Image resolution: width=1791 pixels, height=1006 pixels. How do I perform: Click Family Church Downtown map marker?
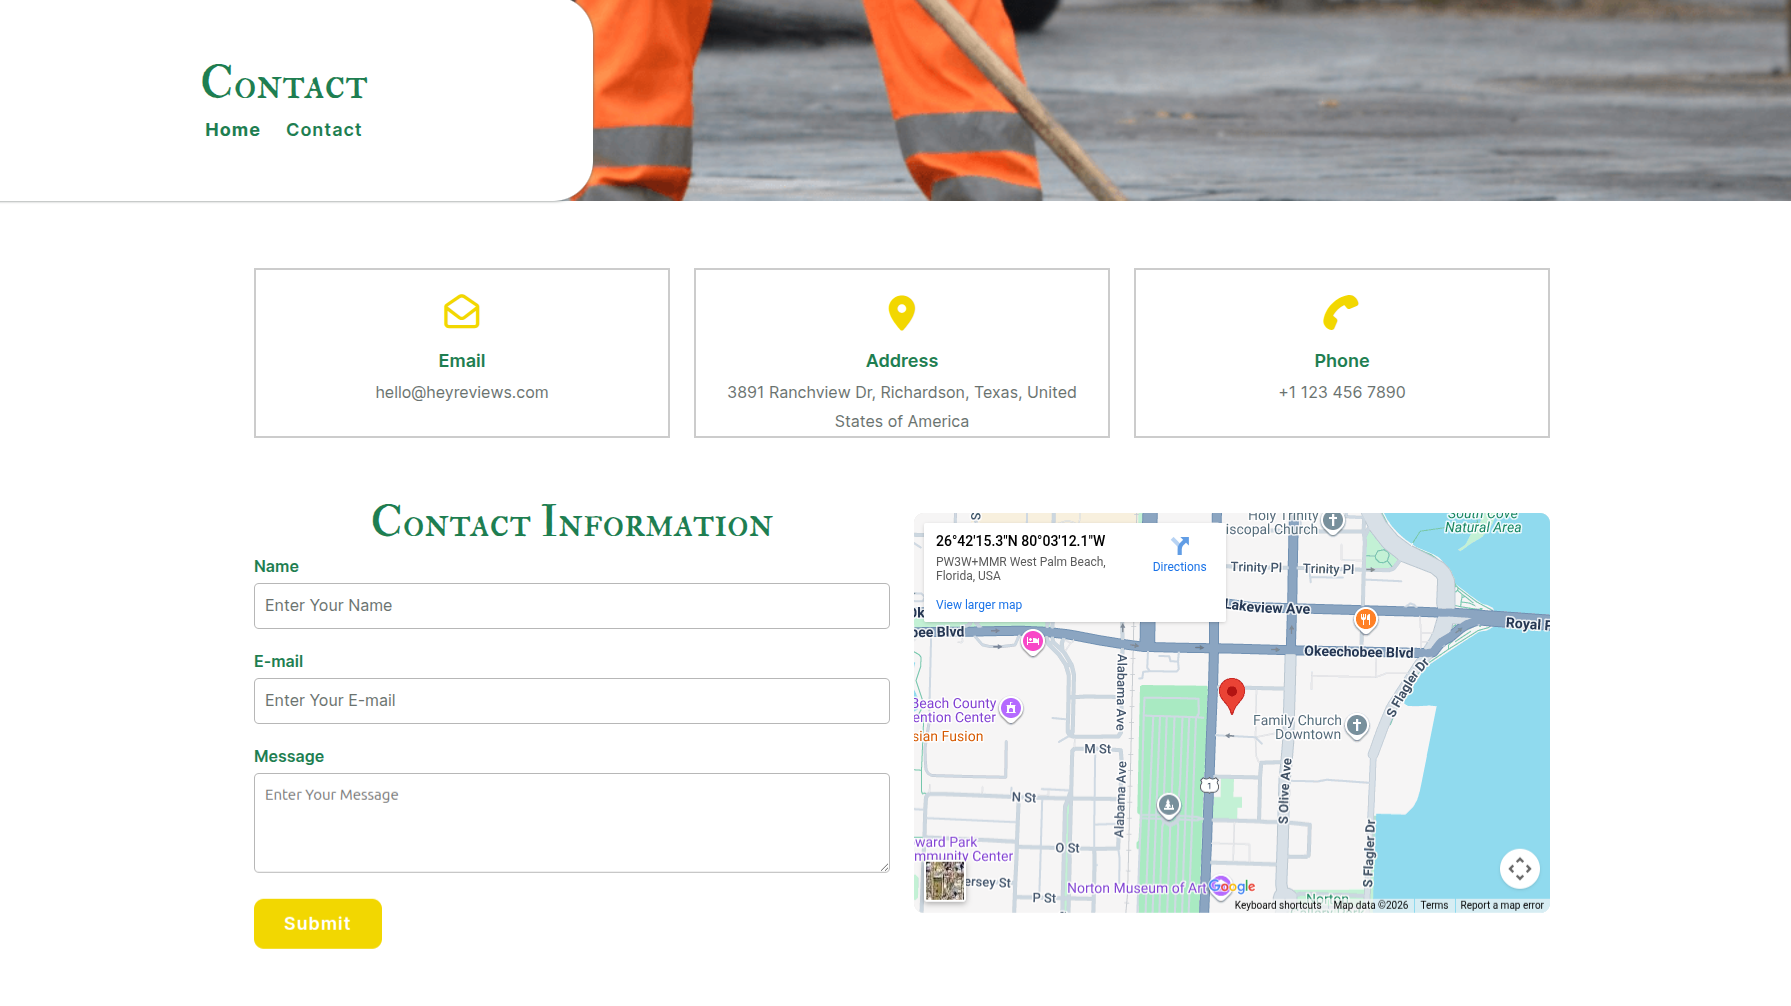point(1356,725)
